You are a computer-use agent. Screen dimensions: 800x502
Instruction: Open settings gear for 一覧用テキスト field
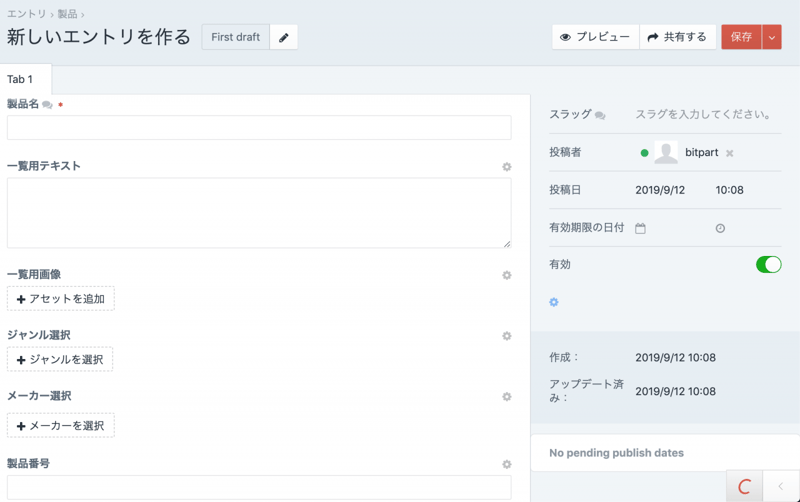tap(507, 167)
